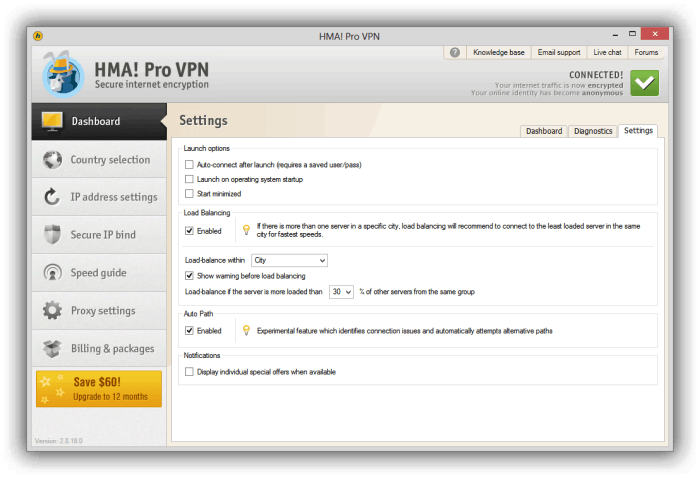Viewport: 700px width, 478px height.
Task: Click the HMA title bar app icon
Action: click(38, 36)
